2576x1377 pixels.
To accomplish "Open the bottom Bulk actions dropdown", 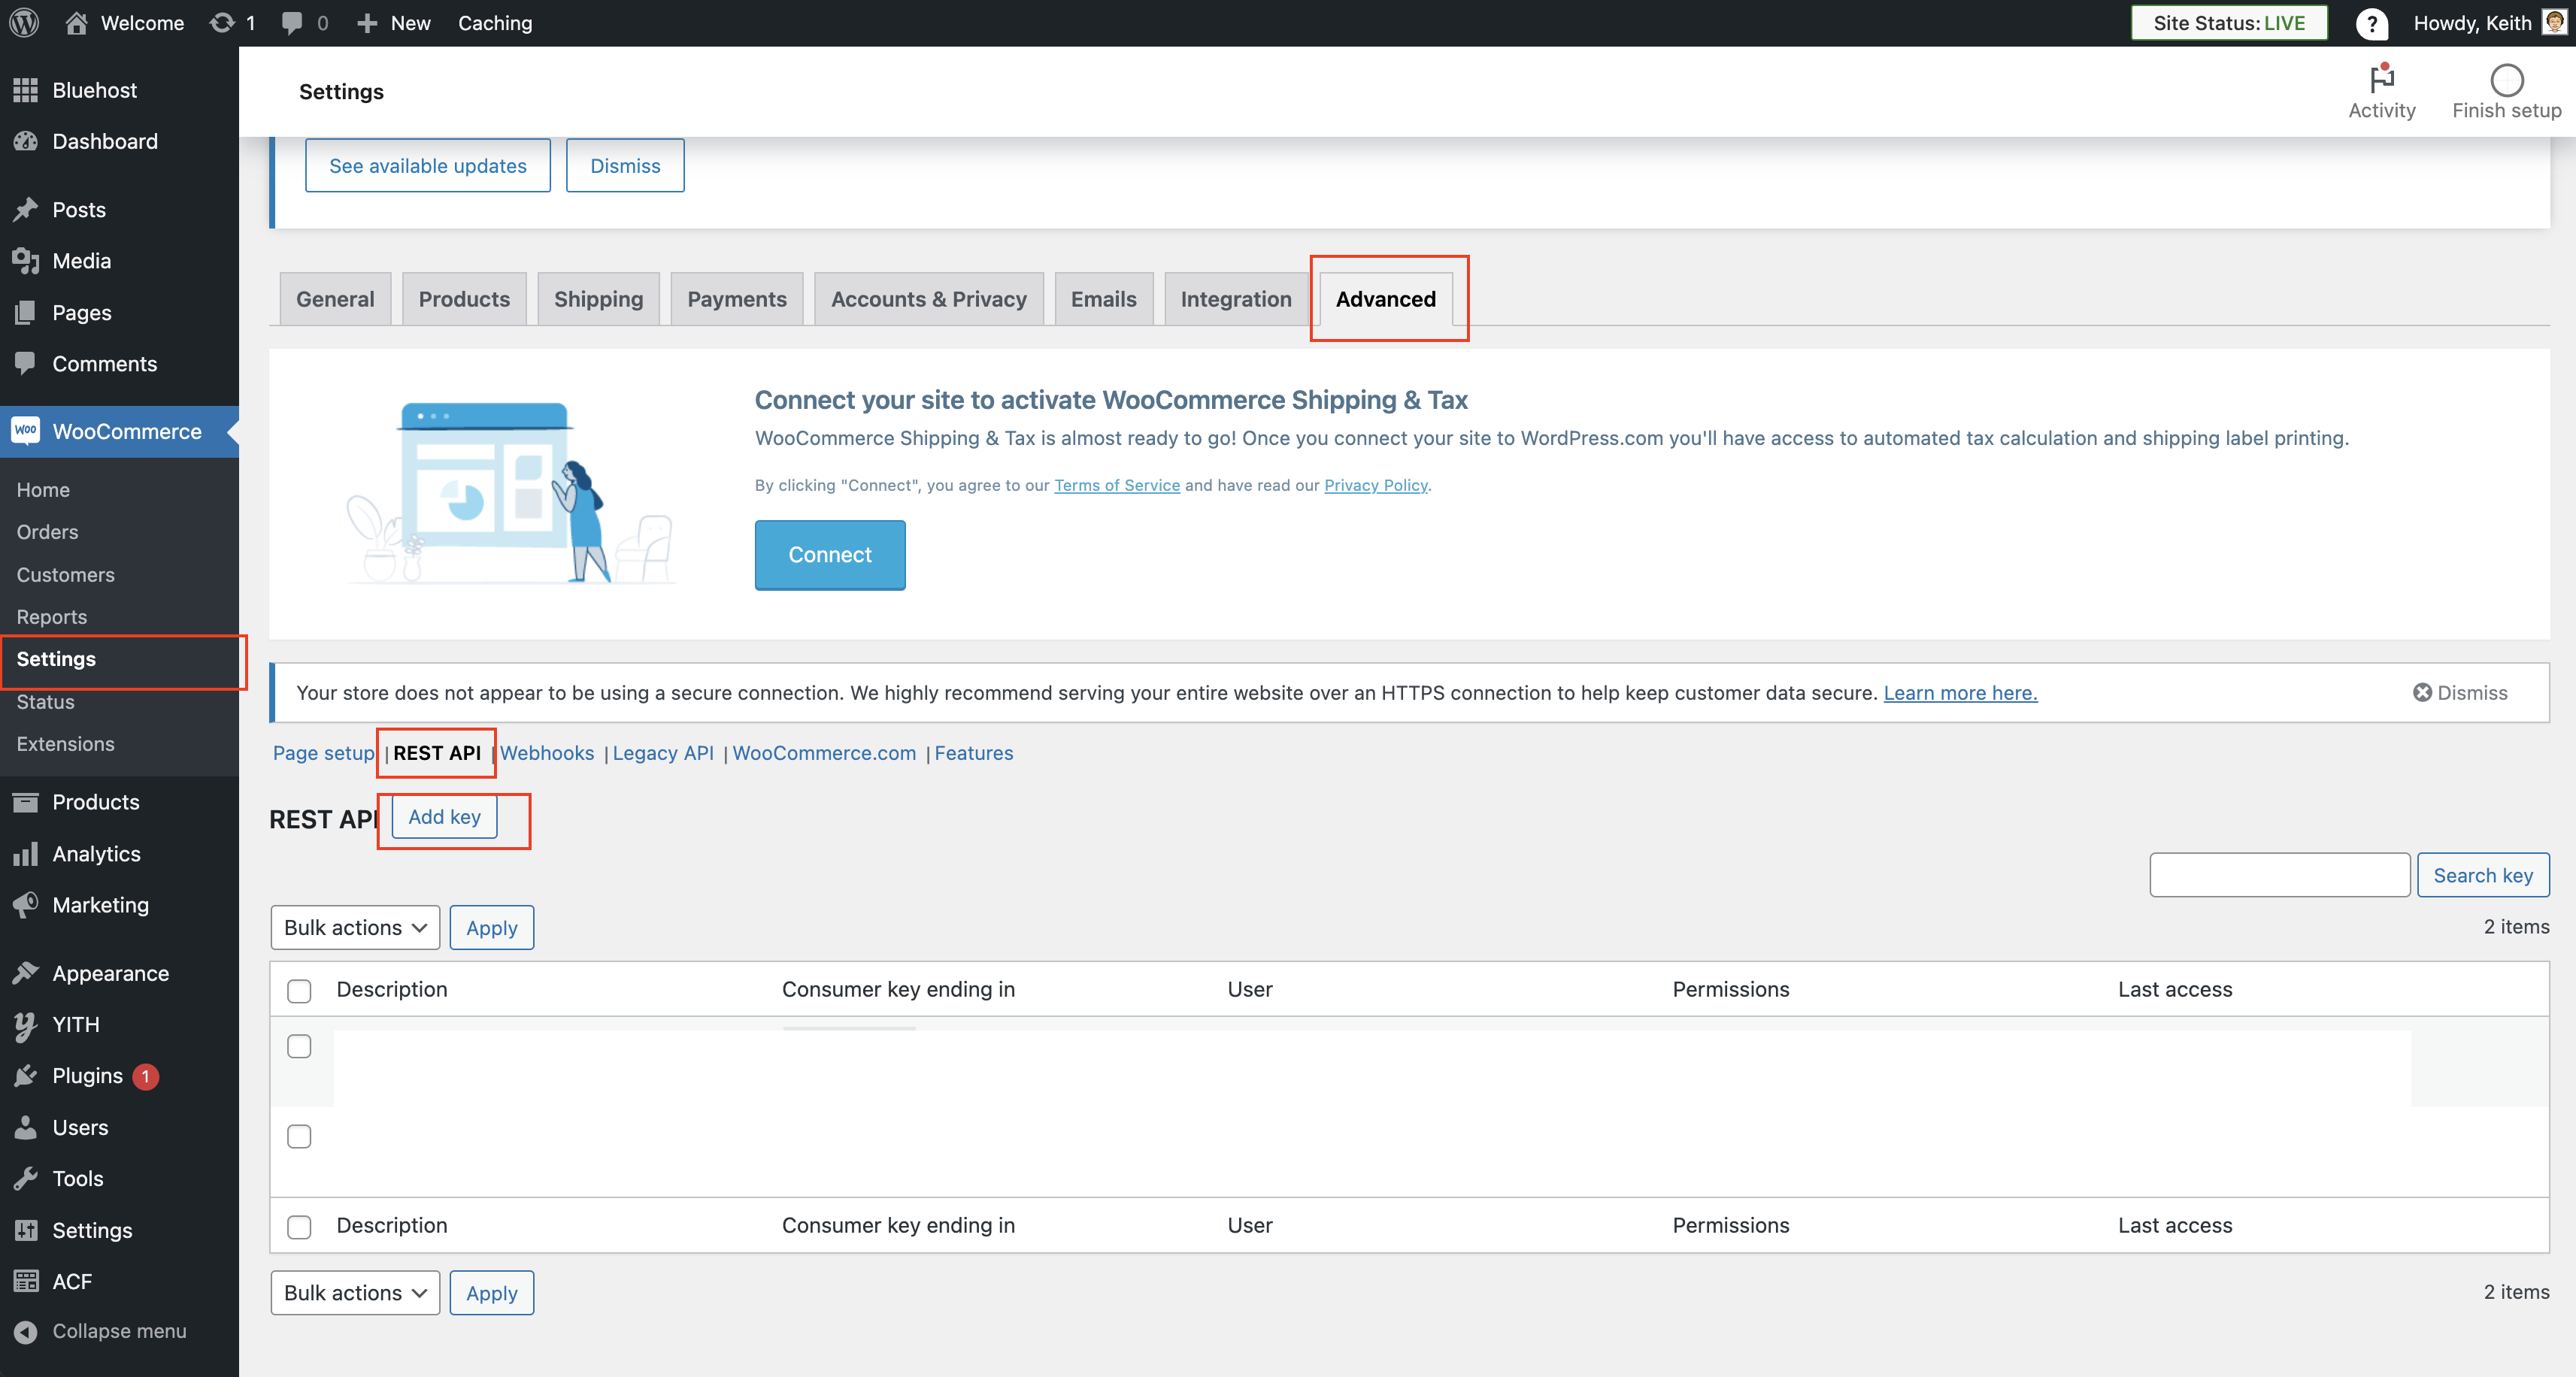I will [x=355, y=1292].
